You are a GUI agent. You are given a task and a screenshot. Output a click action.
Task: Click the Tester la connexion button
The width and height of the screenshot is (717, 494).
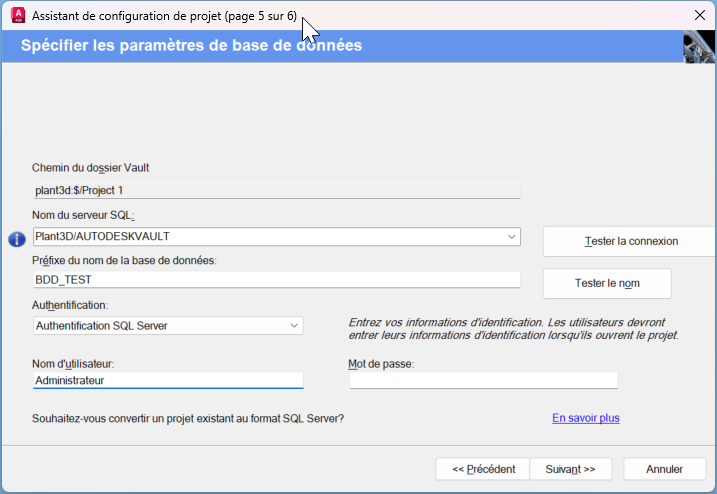click(x=630, y=241)
